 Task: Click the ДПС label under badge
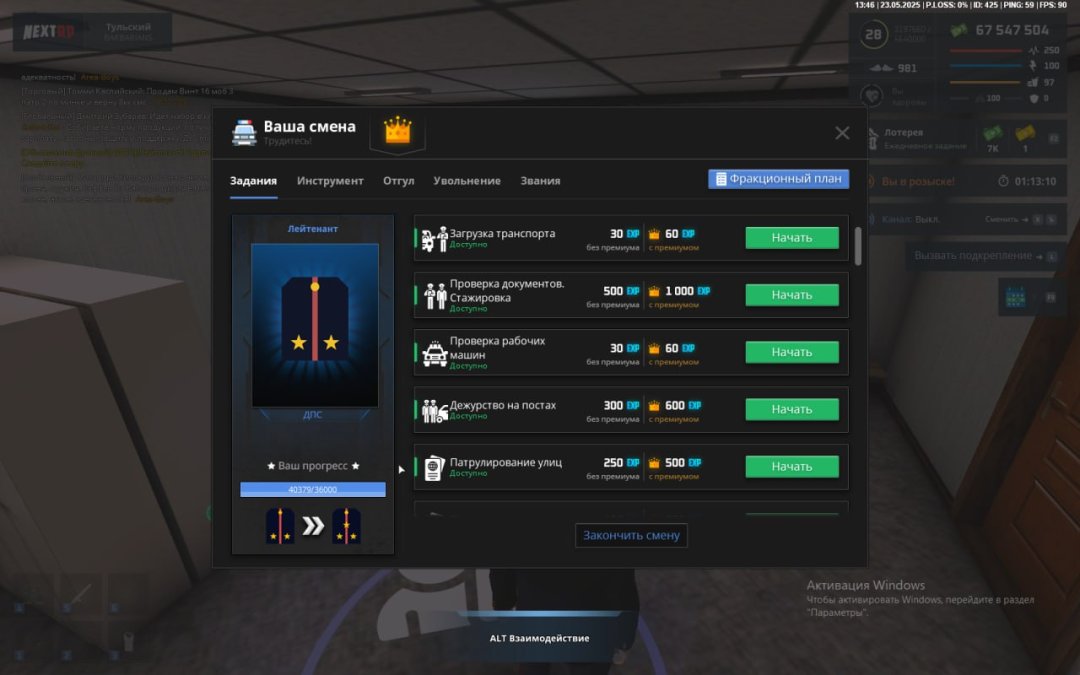[x=313, y=415]
